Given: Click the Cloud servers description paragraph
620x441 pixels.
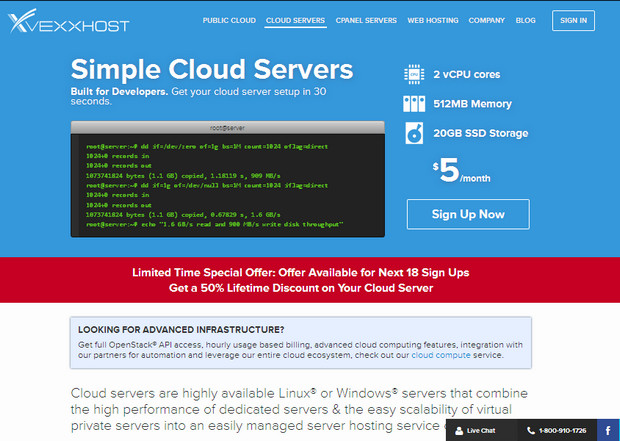Looking at the screenshot, I should (x=299, y=409).
